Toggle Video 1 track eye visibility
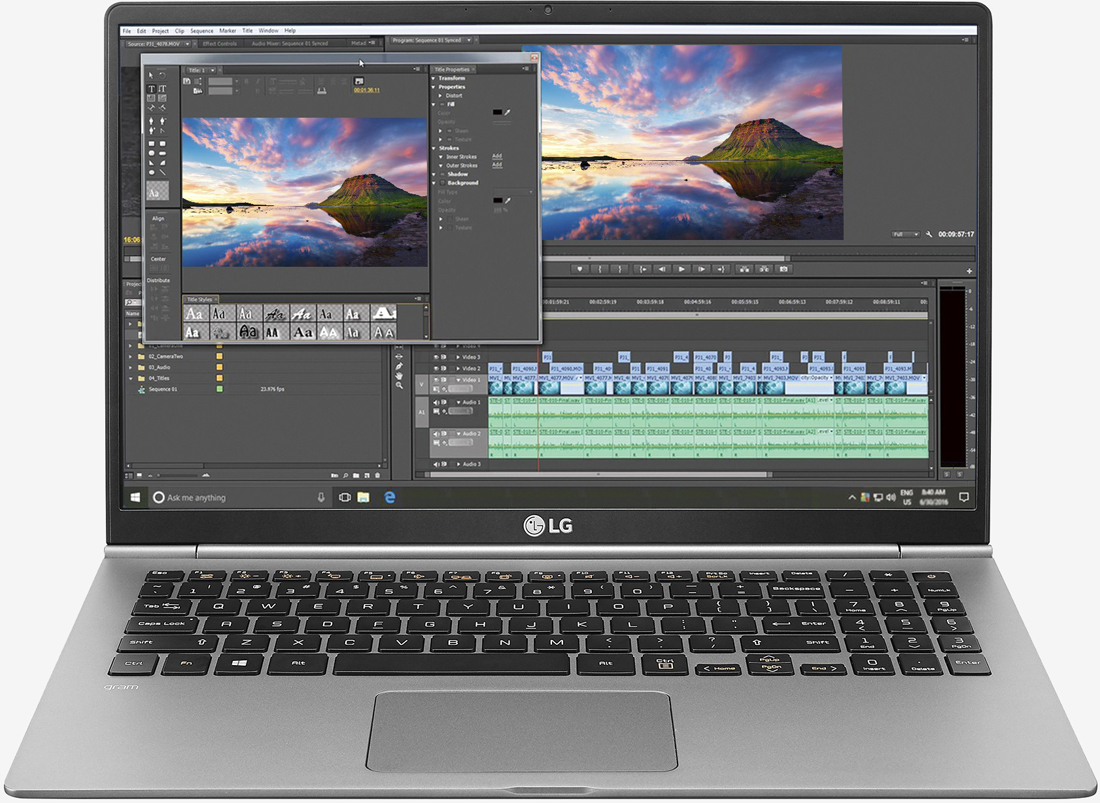 (436, 379)
